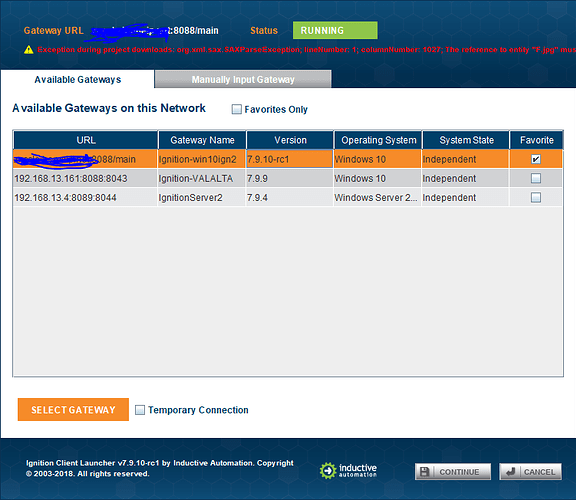This screenshot has width=576, height=500.
Task: Click the yellow warning triangle icon
Action: 29,50
